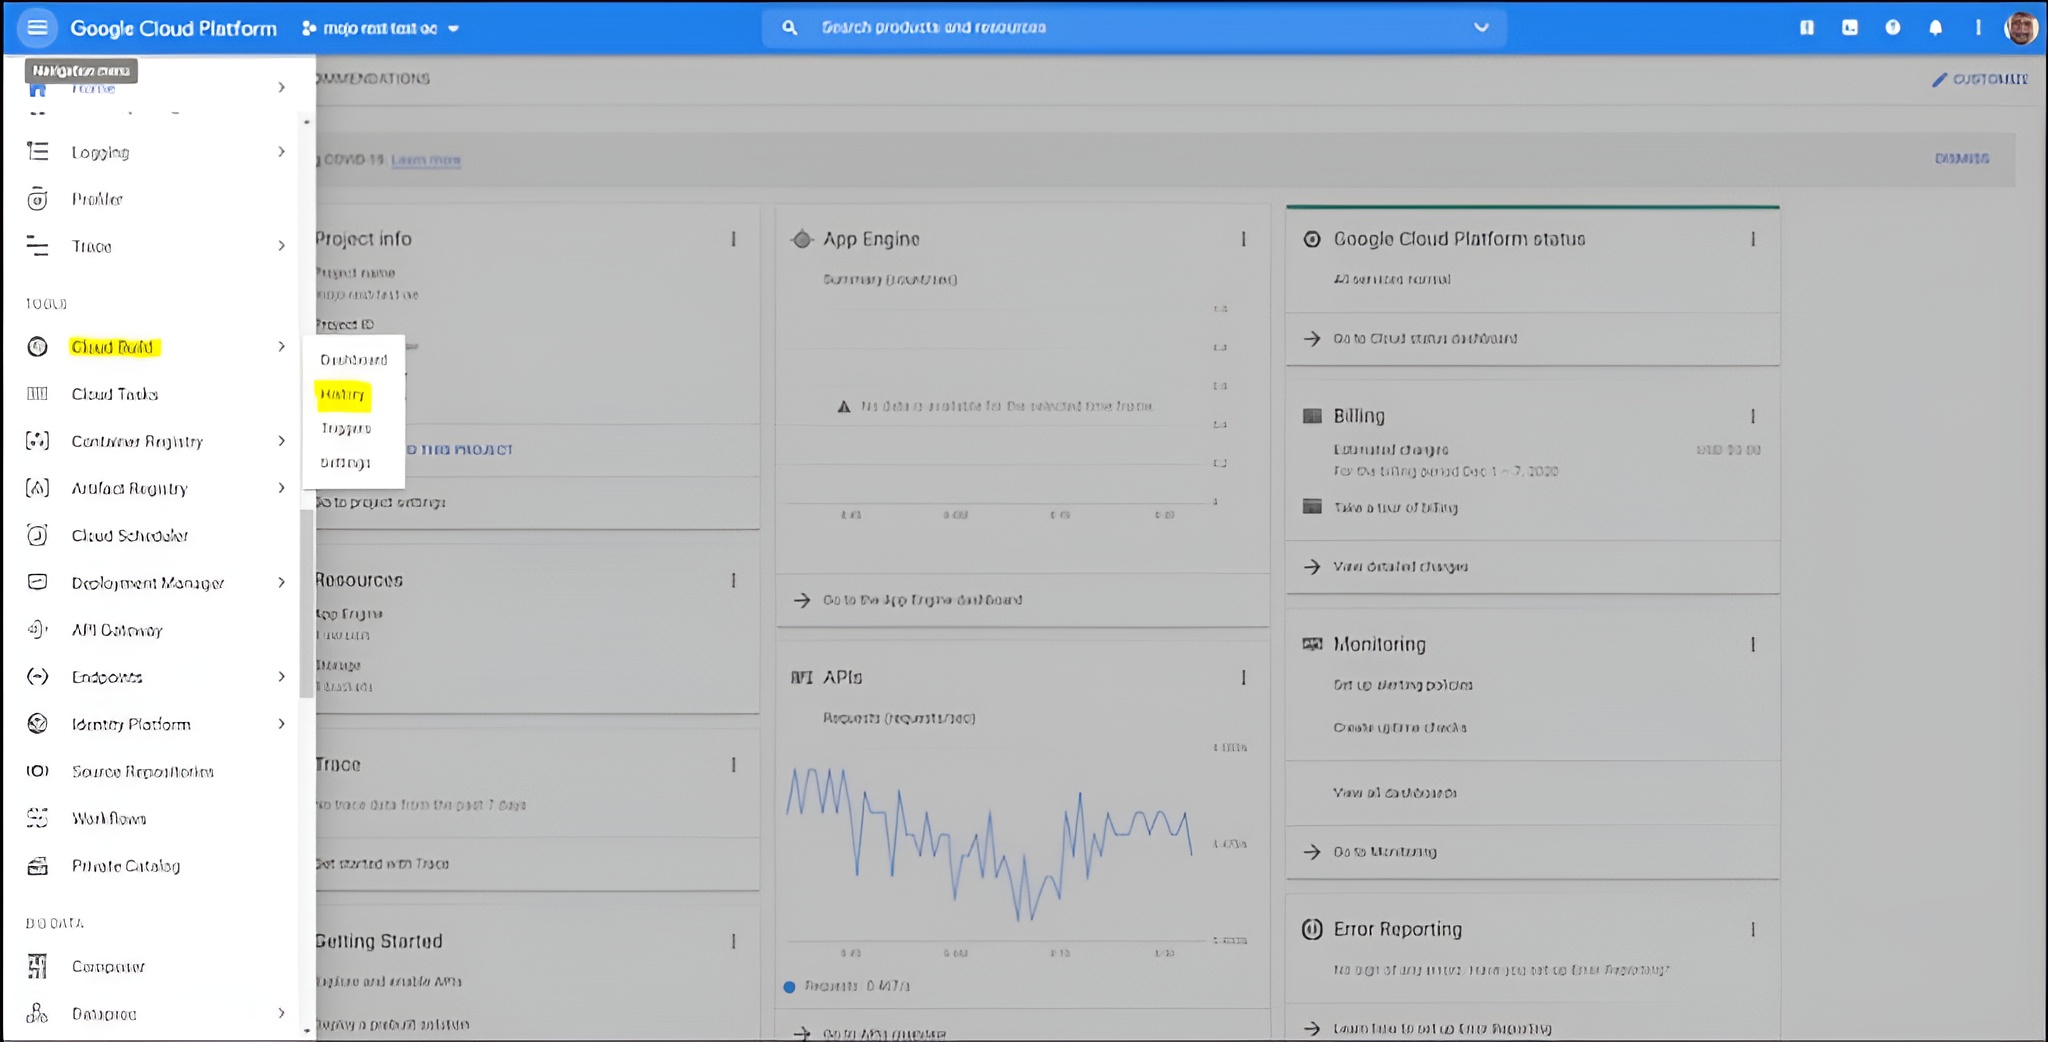Click your account avatar picture

pyautogui.click(x=2021, y=27)
